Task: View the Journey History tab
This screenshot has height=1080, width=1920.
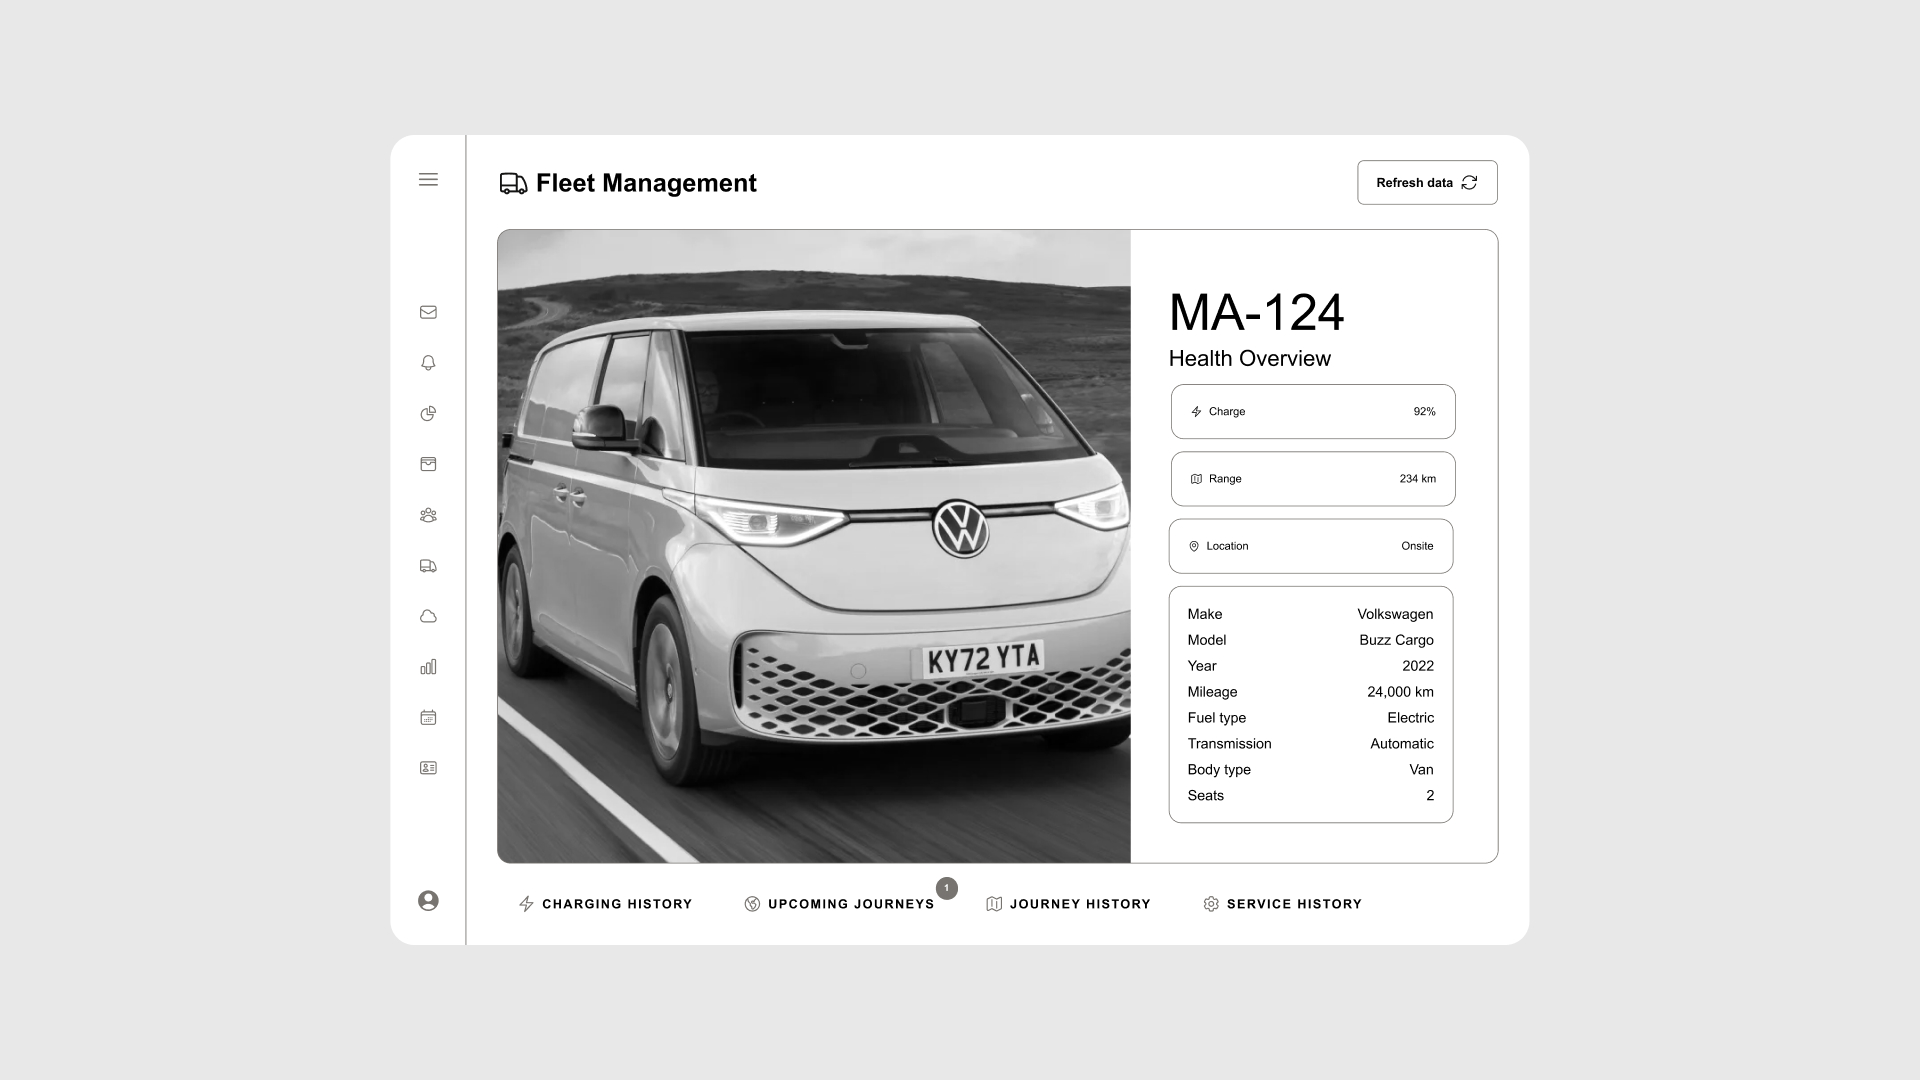Action: pyautogui.click(x=1069, y=904)
